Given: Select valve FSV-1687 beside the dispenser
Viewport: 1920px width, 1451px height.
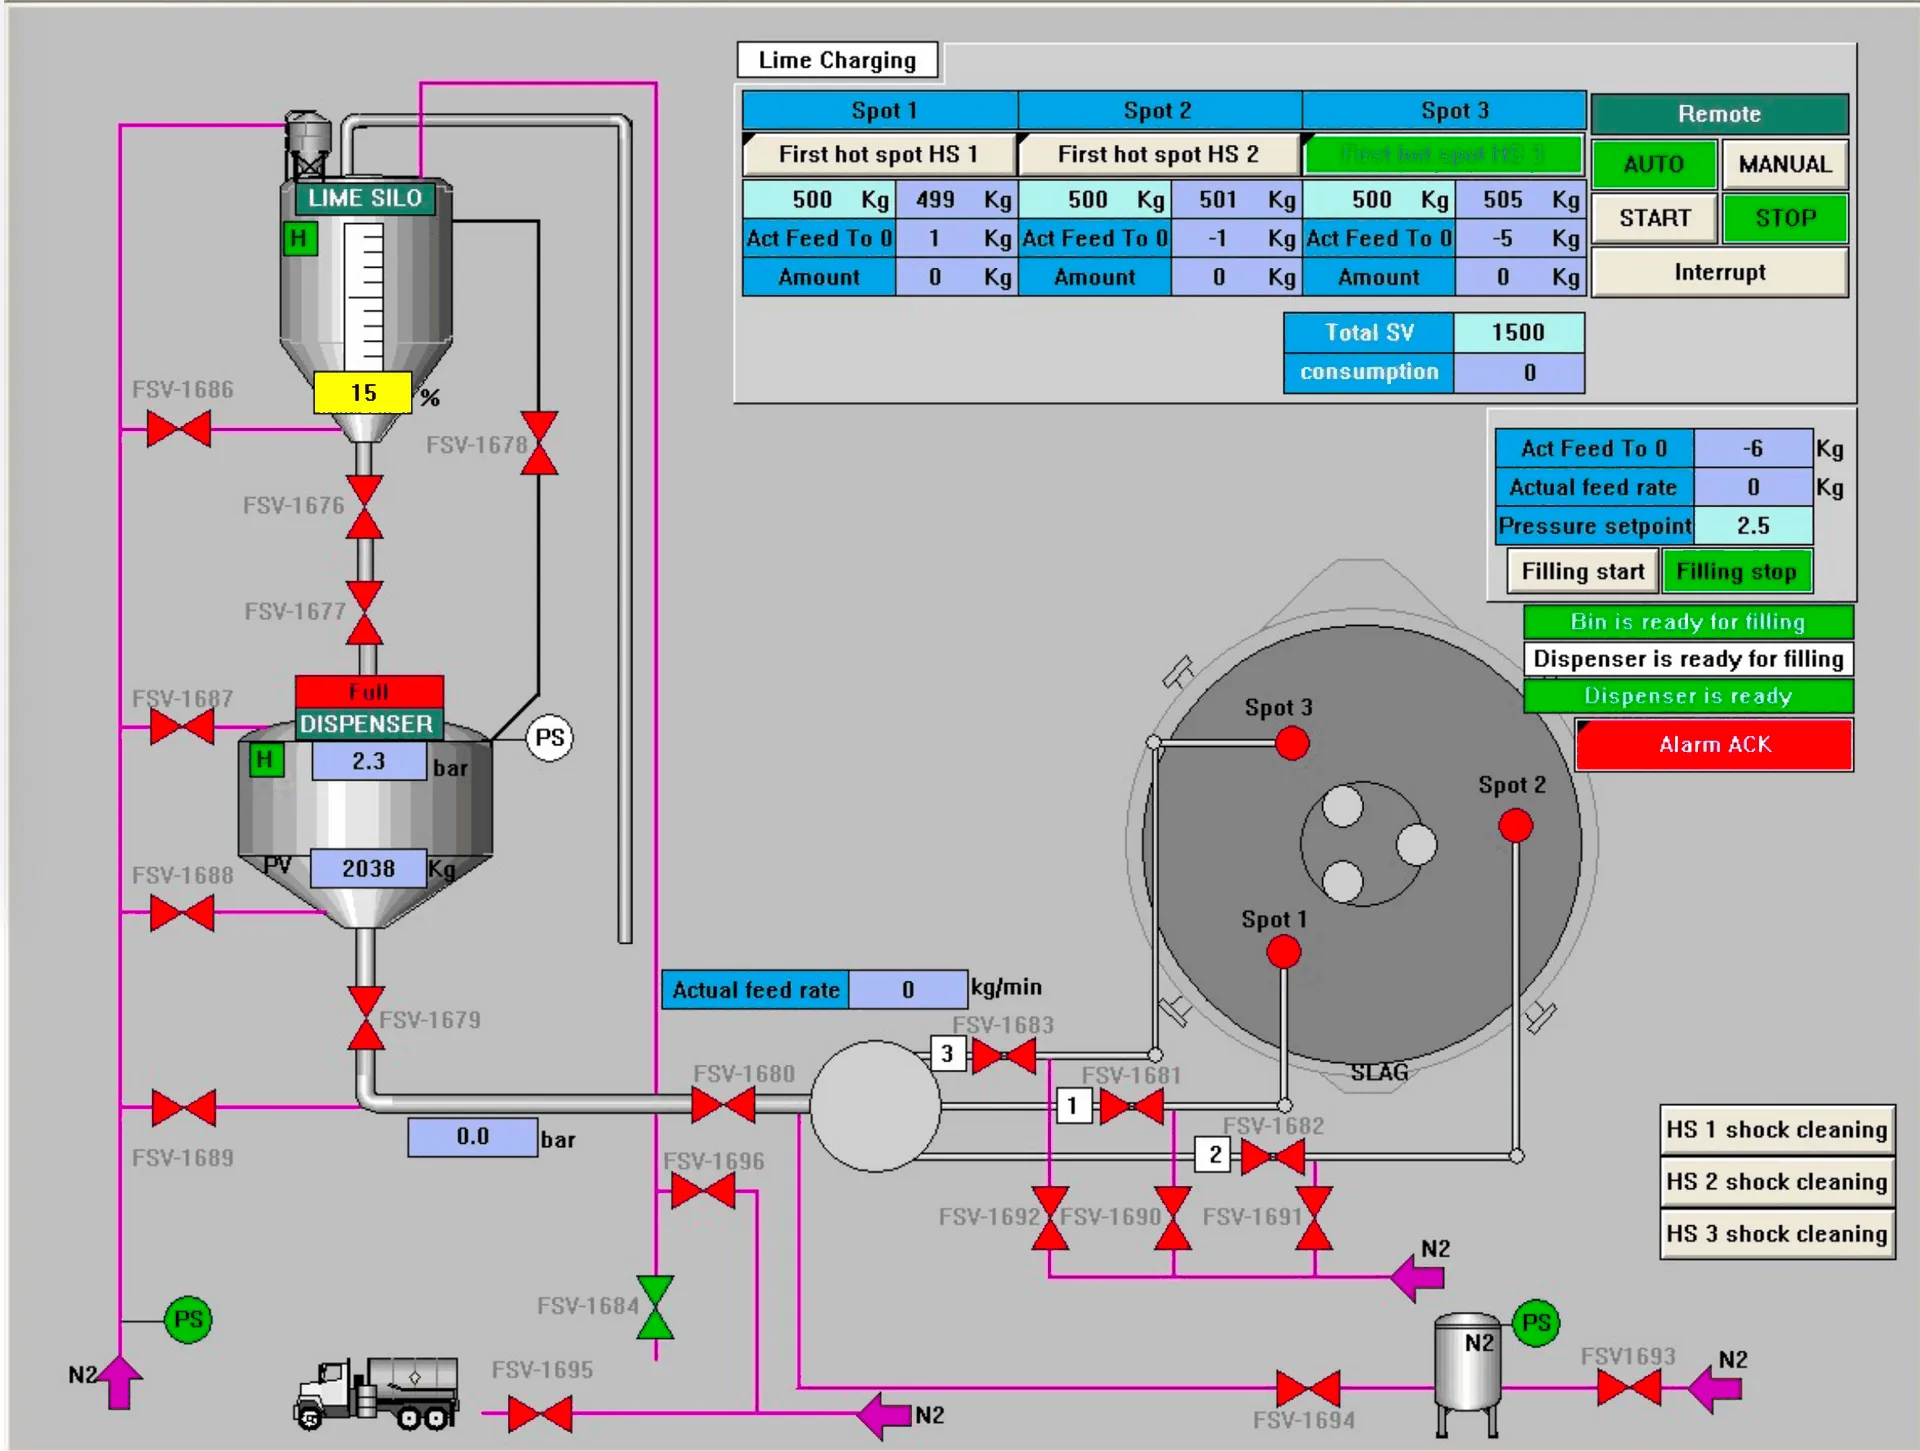Looking at the screenshot, I should (x=182, y=727).
